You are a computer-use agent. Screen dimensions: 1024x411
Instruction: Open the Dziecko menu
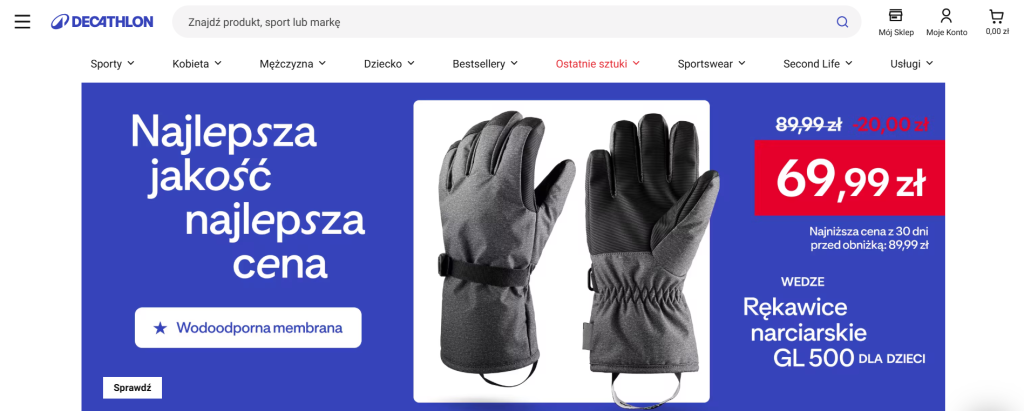[389, 64]
